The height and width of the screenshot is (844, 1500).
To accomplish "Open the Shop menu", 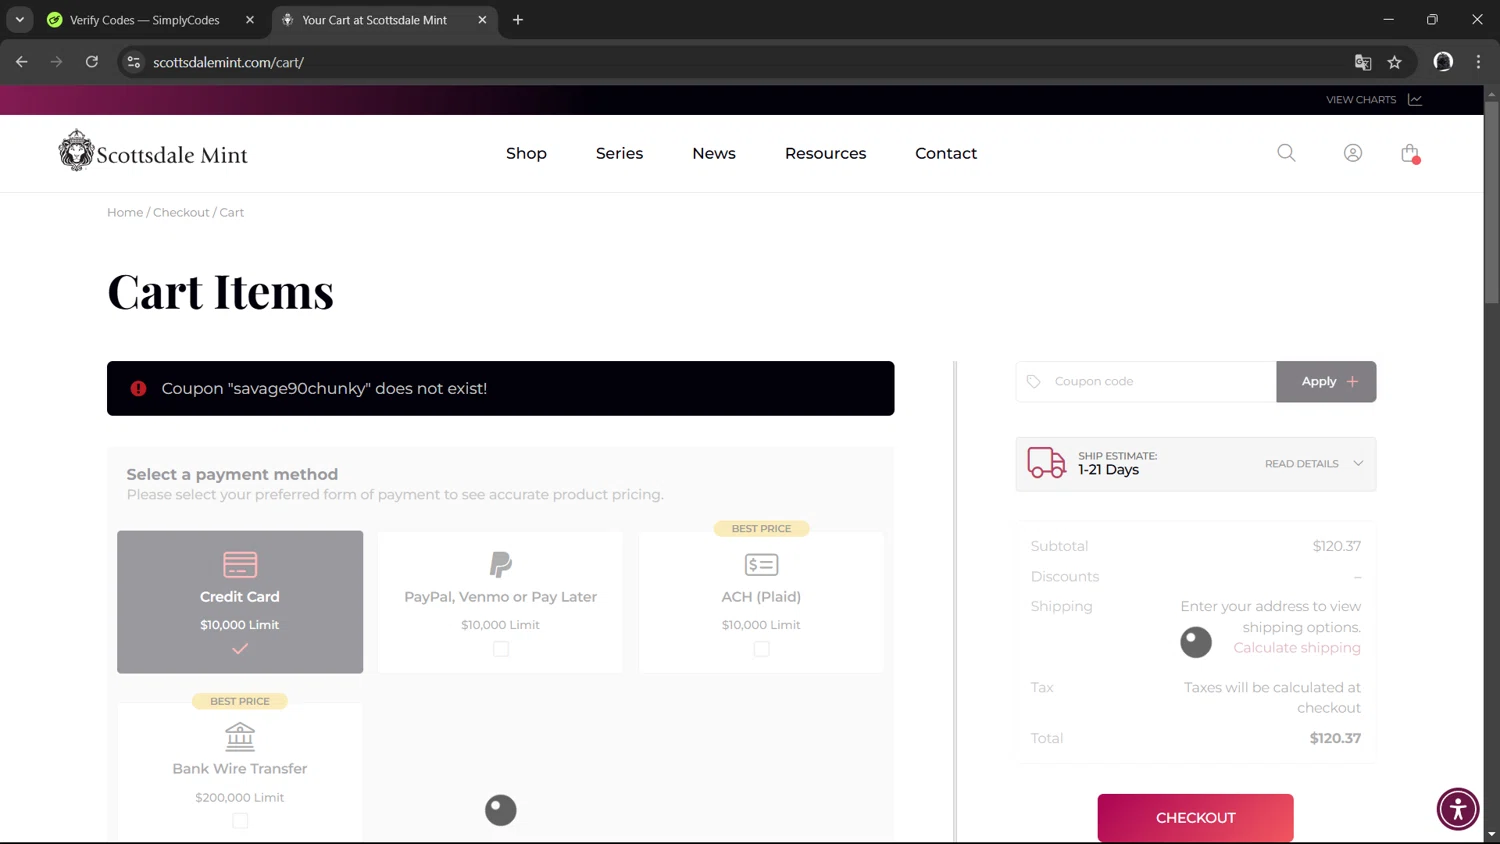I will pos(526,153).
